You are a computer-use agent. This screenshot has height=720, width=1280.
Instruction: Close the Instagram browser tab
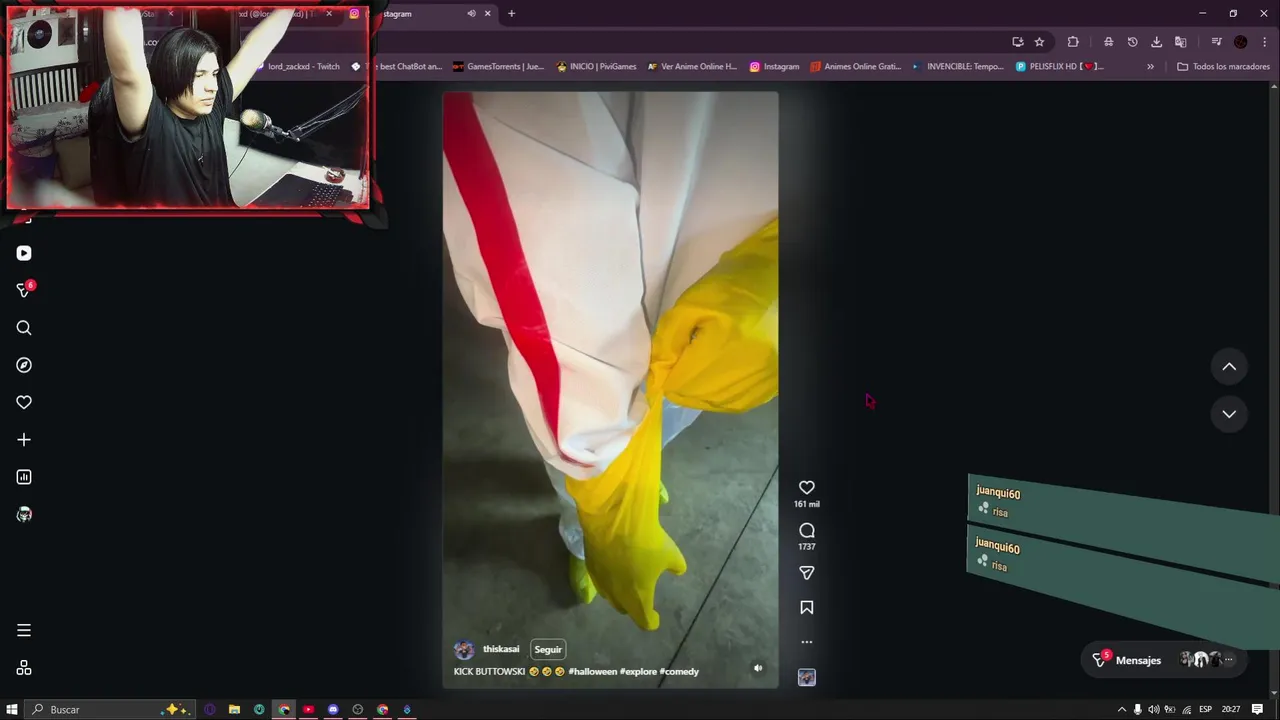coord(488,14)
